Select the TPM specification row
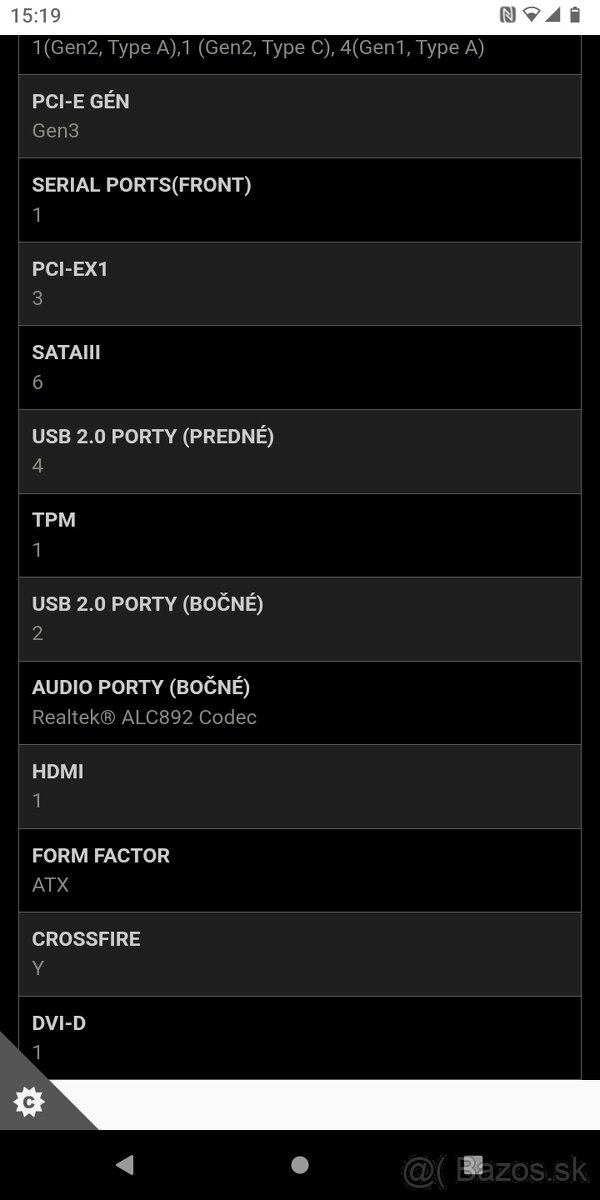This screenshot has width=600, height=1200. click(300, 535)
